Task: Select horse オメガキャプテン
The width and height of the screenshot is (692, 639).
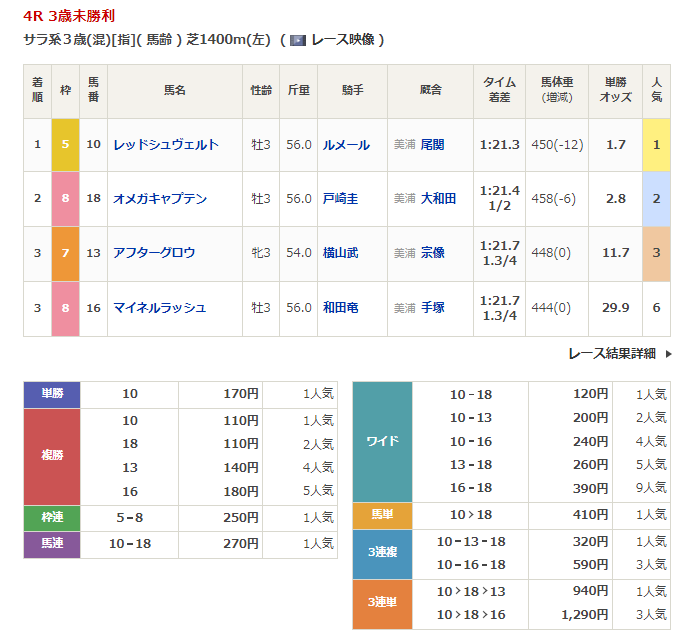Action: [x=160, y=199]
